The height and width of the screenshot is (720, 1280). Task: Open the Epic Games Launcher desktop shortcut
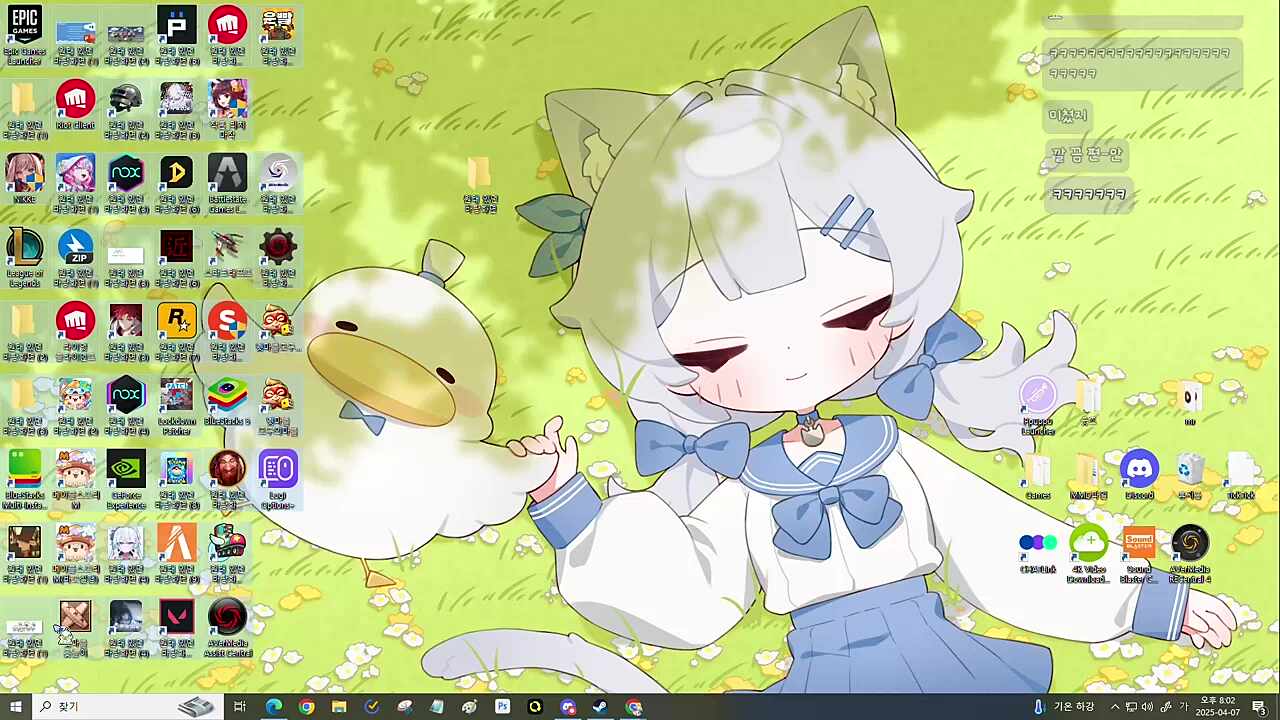(24, 35)
